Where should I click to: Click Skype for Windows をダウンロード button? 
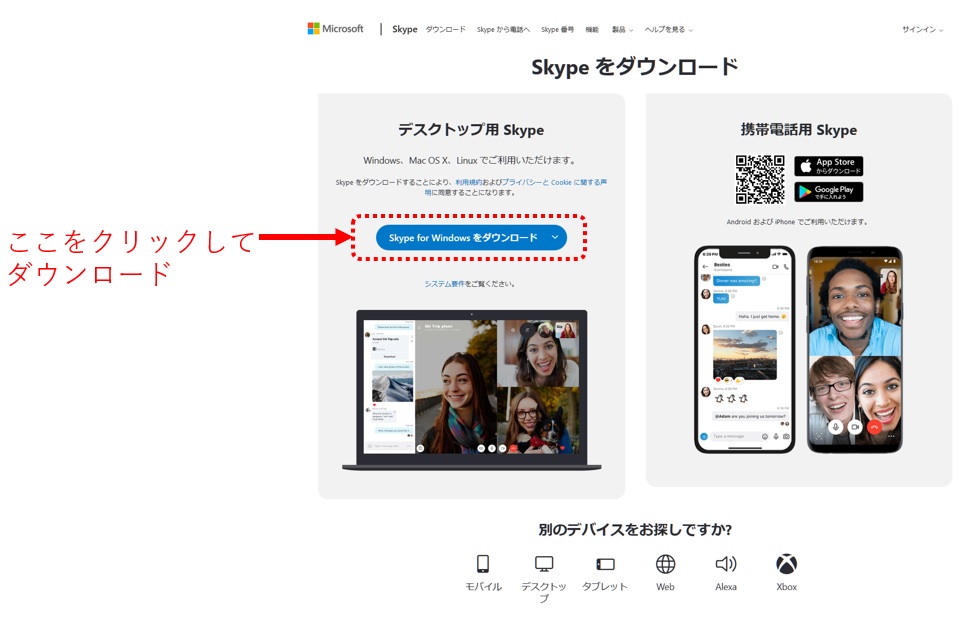pos(462,237)
